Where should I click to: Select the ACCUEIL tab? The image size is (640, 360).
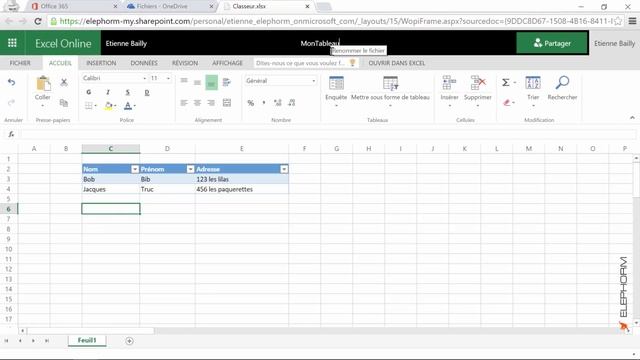tap(60, 63)
